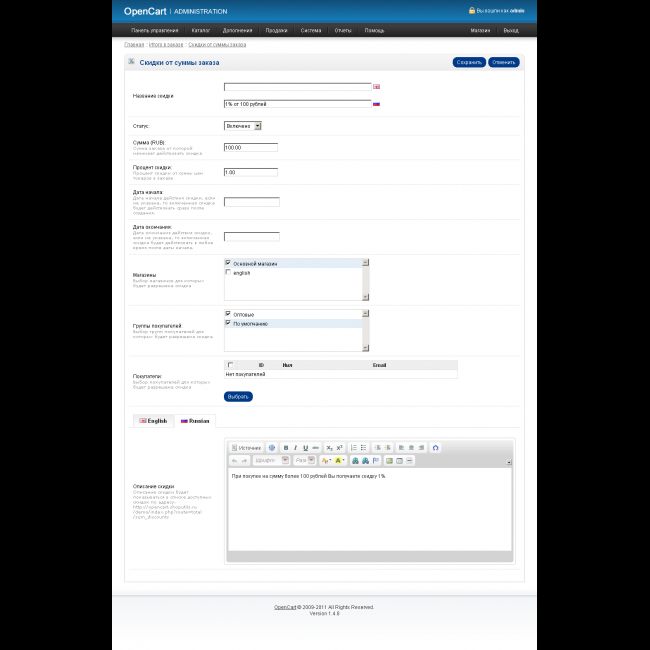Open the Каталог menu in navigation bar
This screenshot has height=650, width=650.
(201, 30)
